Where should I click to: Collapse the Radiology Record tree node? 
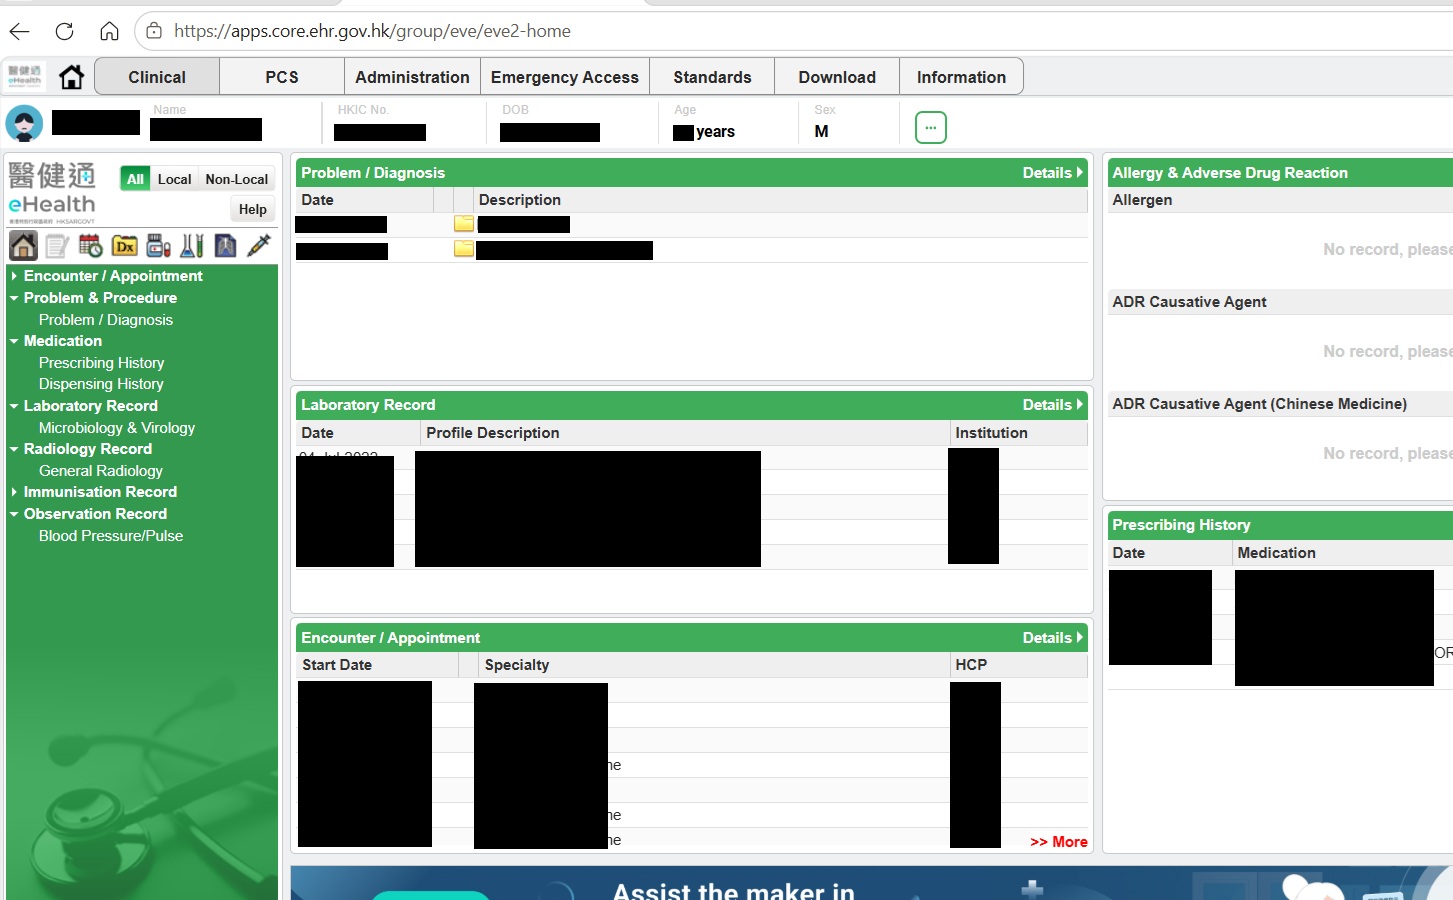click(x=14, y=449)
